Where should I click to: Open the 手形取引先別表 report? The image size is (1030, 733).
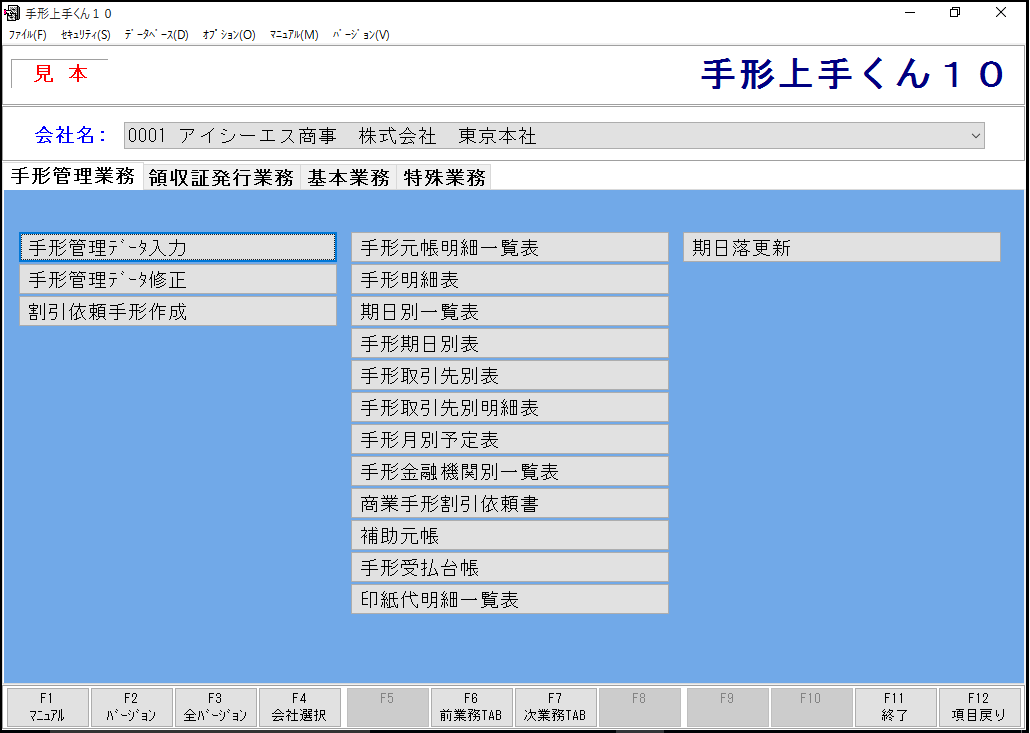(x=510, y=376)
